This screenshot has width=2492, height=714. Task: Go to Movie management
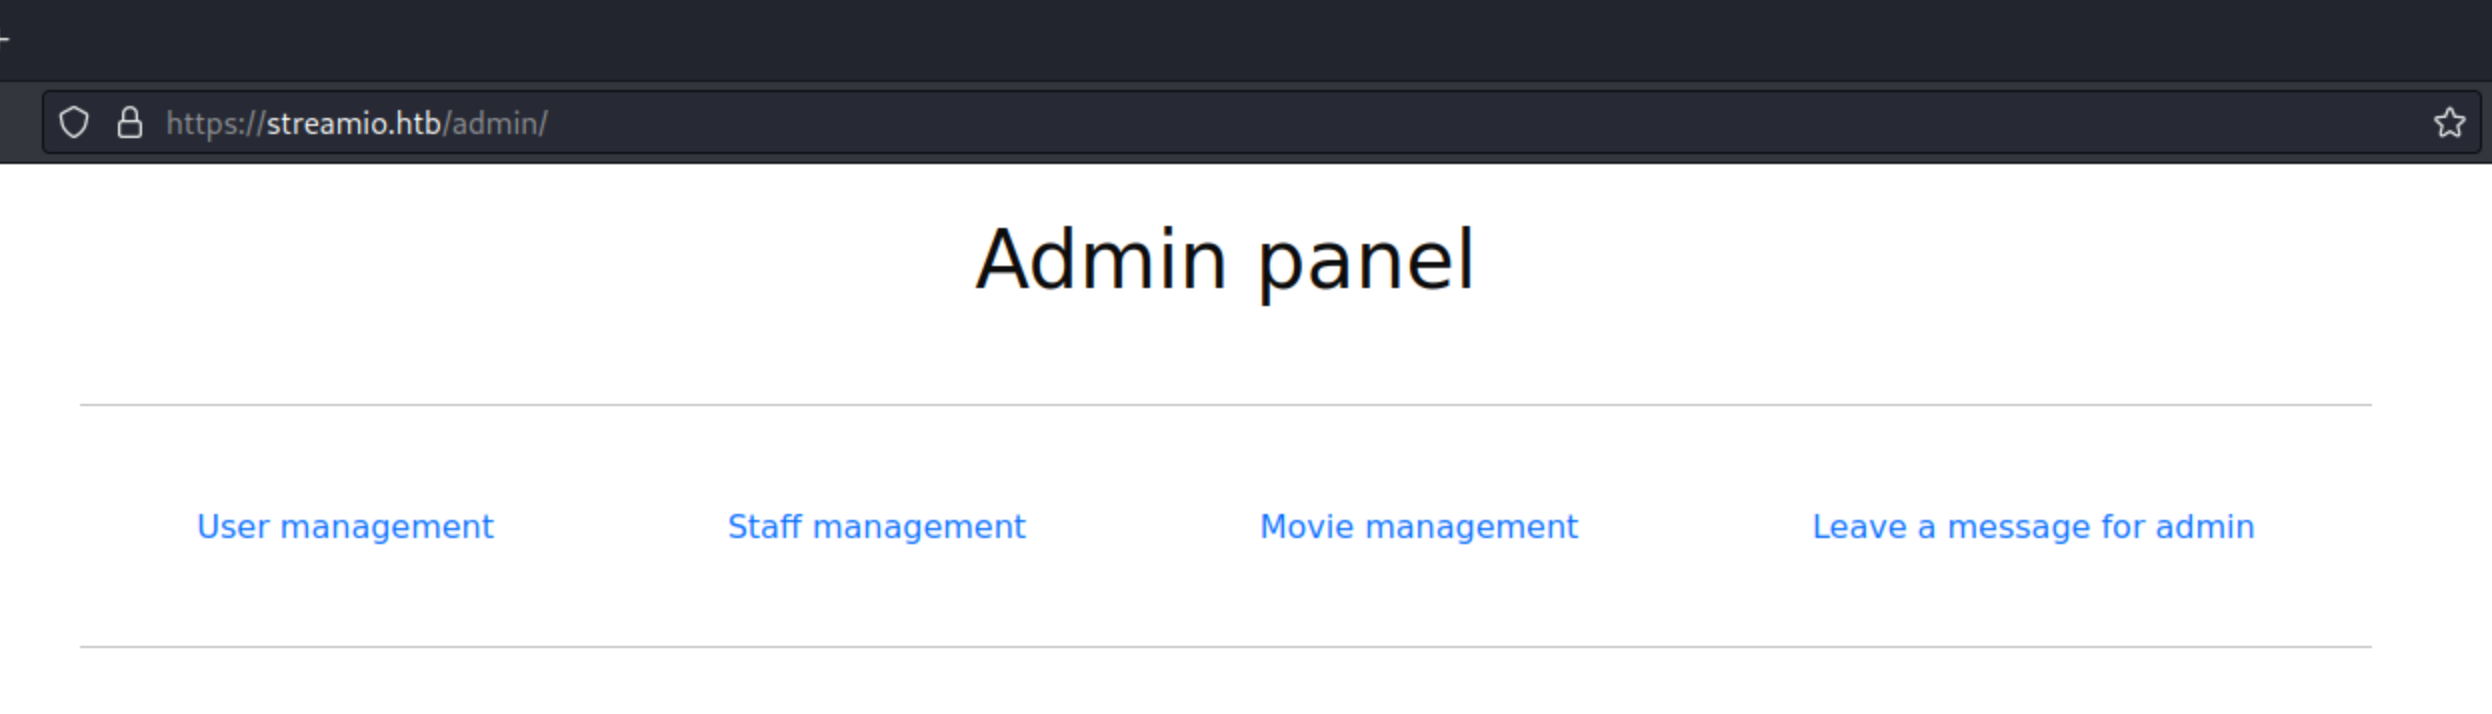coord(1418,527)
